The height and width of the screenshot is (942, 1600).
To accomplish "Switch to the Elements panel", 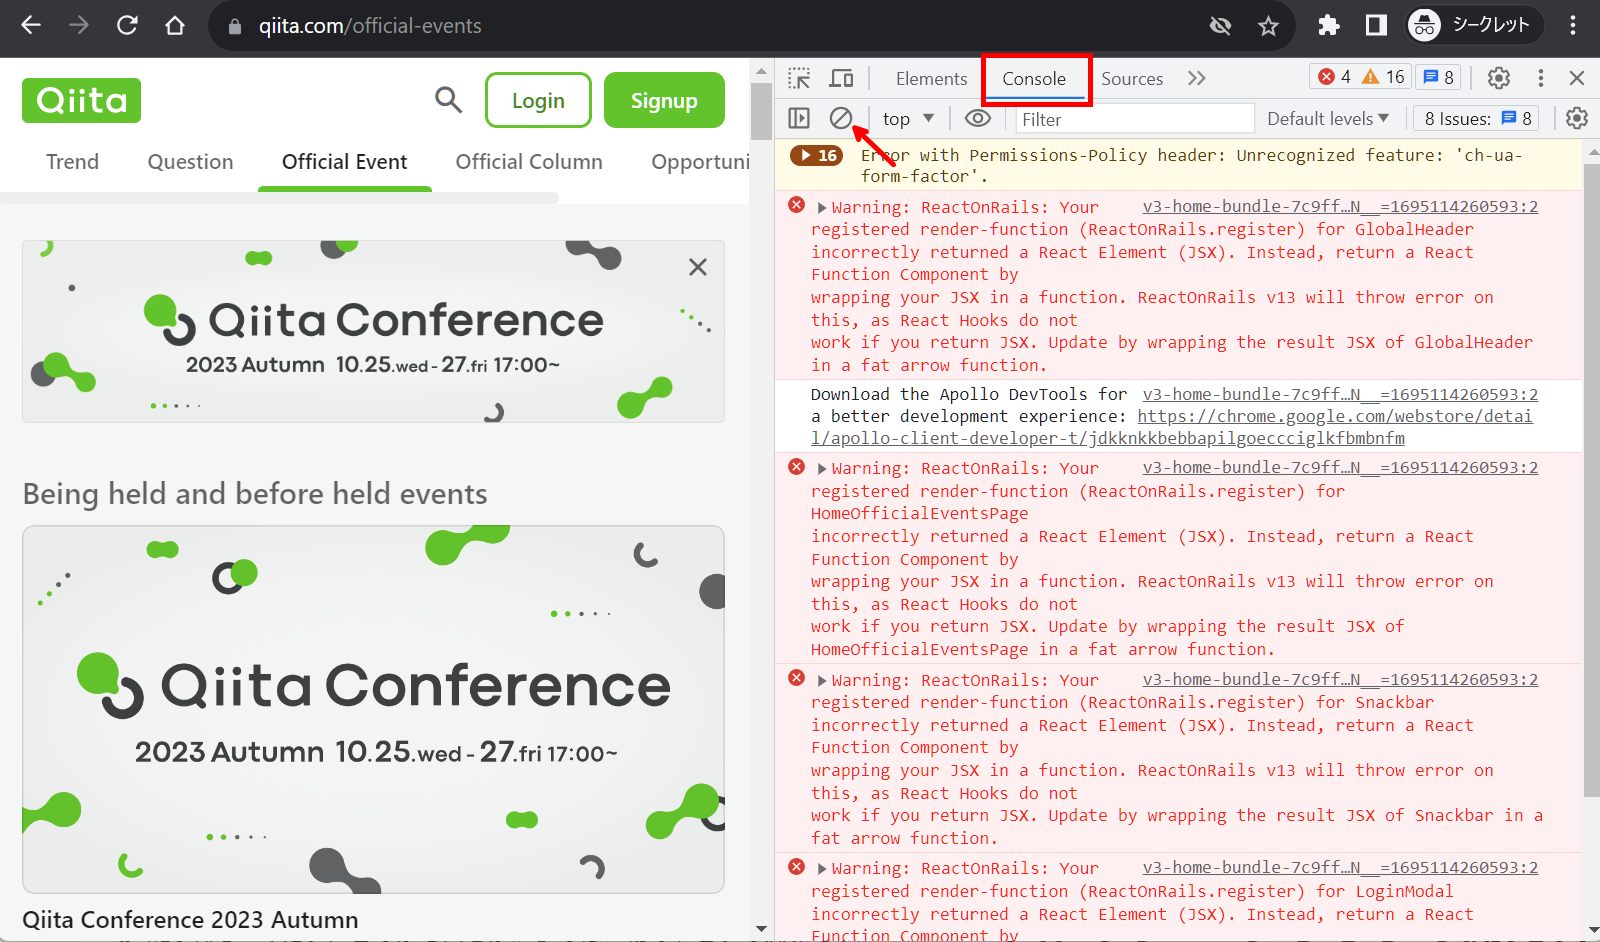I will (x=931, y=79).
